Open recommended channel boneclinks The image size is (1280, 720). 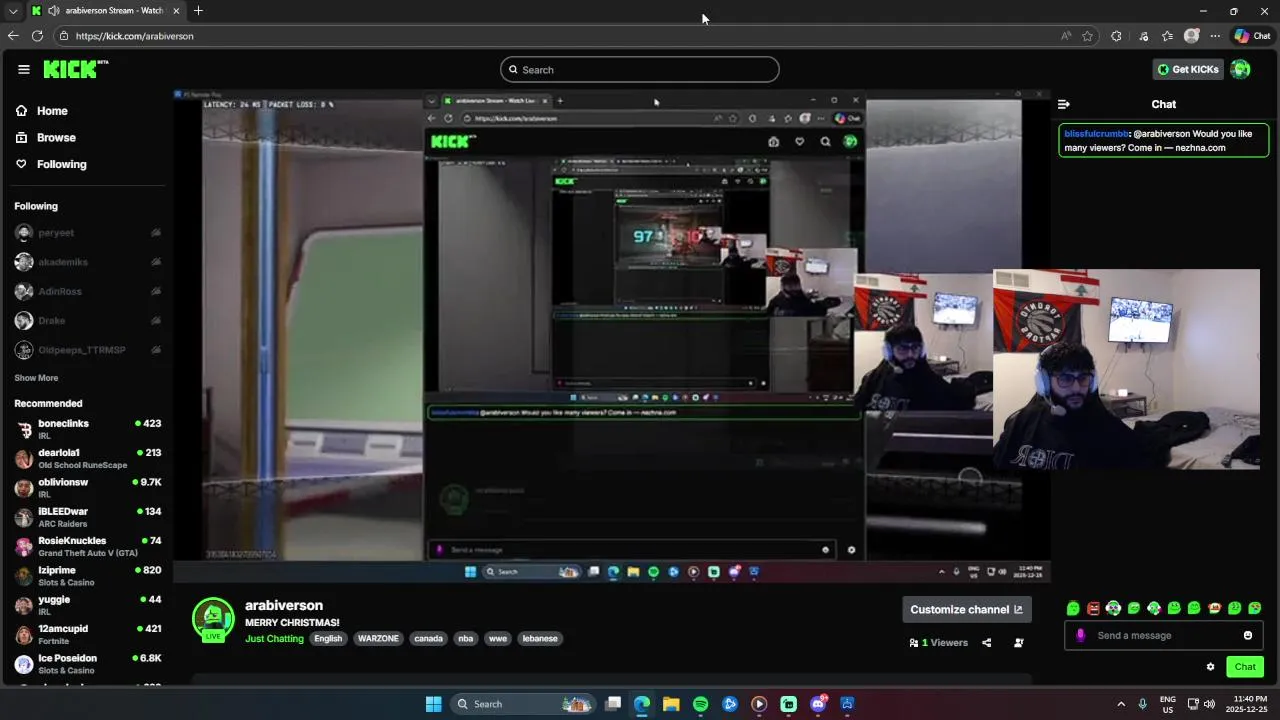(87, 429)
